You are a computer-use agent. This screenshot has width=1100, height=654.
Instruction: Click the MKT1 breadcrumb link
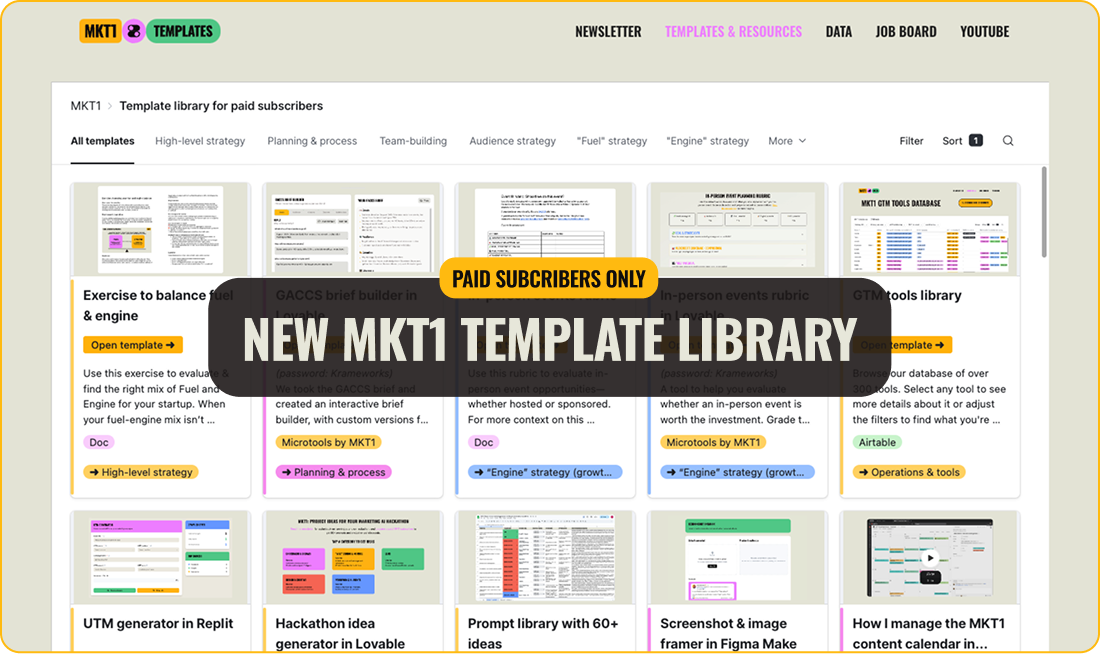click(86, 106)
